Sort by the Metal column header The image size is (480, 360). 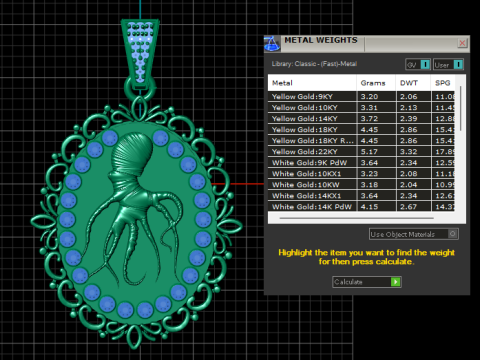312,83
